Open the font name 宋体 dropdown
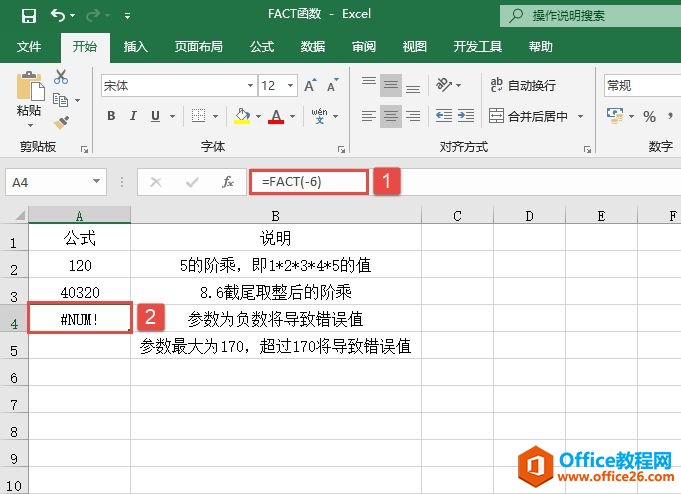The height and width of the screenshot is (494, 681). (250, 86)
